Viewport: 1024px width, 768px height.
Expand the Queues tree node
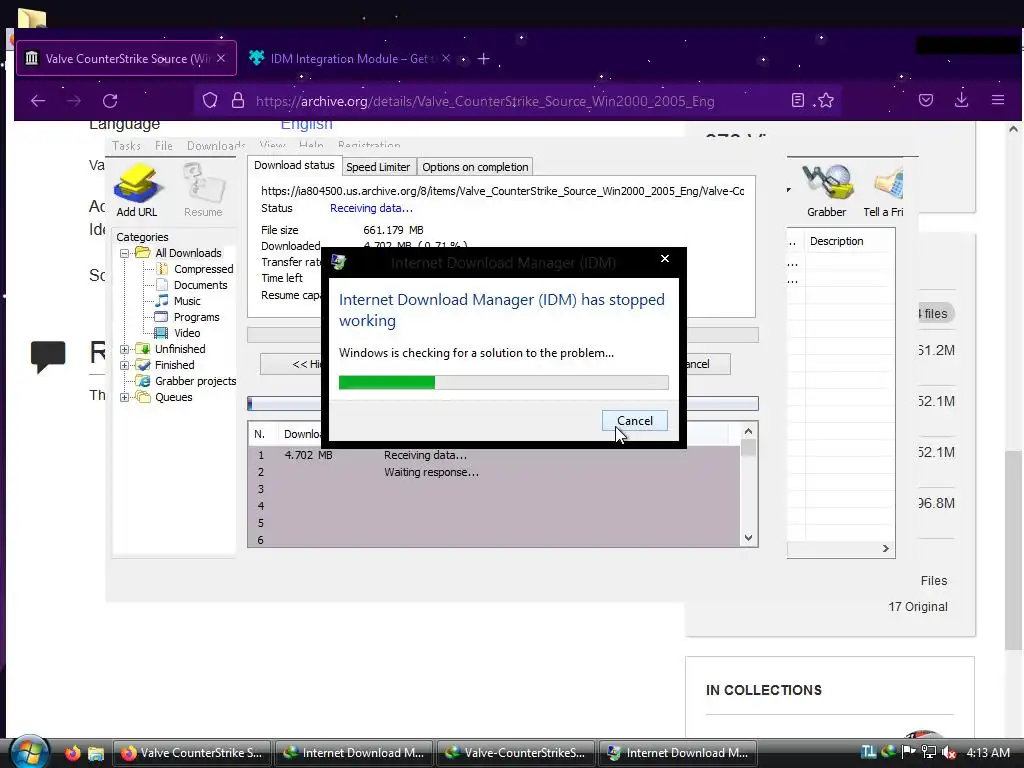point(124,397)
